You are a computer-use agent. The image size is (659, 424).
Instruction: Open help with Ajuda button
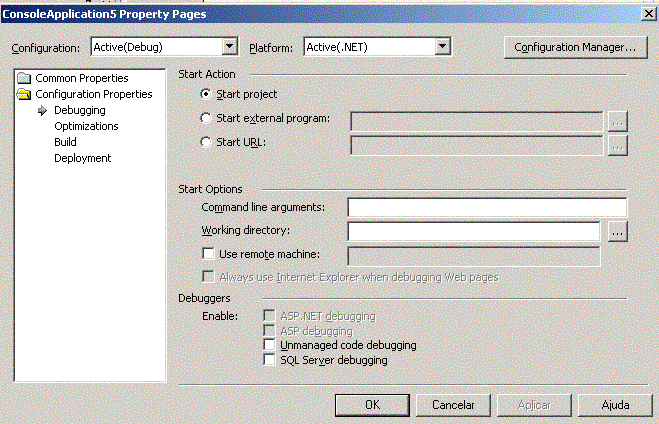[615, 405]
